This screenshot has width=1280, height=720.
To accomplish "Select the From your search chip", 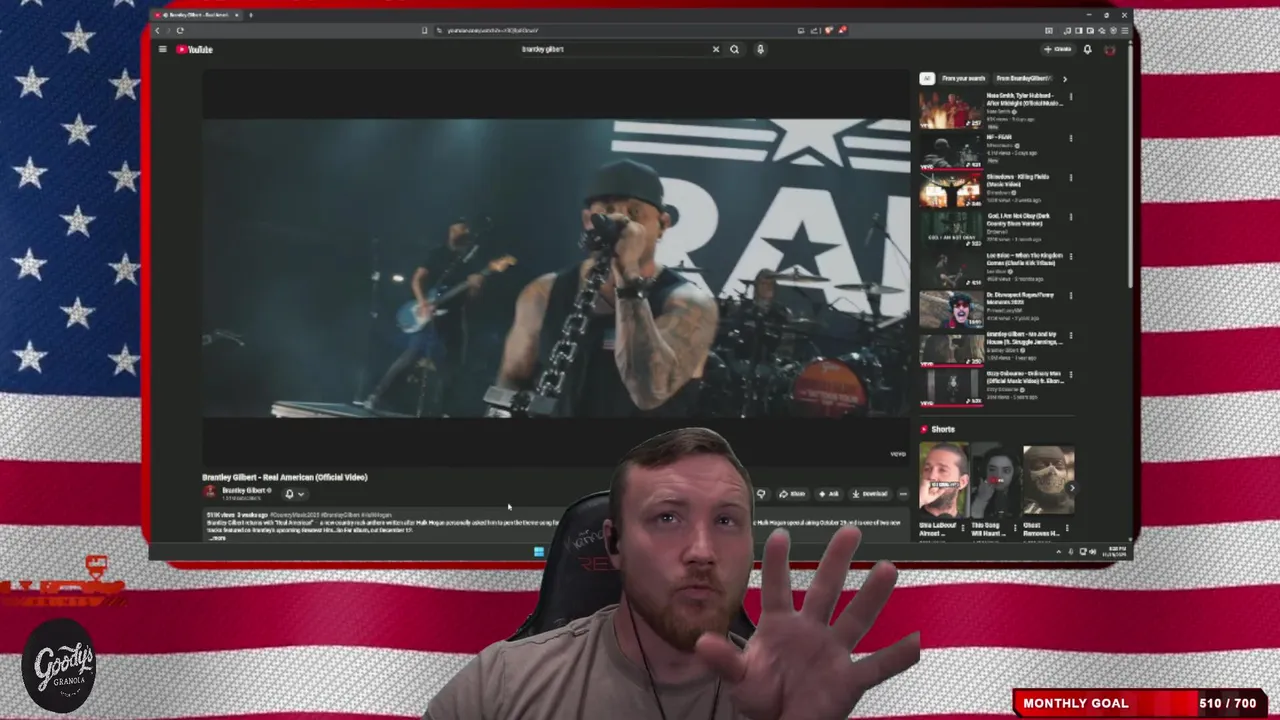I will [x=963, y=78].
